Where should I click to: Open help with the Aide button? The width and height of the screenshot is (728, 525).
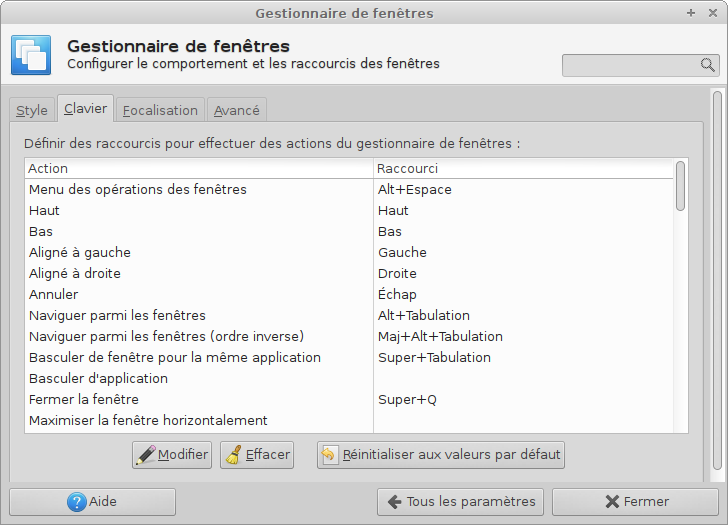click(92, 502)
